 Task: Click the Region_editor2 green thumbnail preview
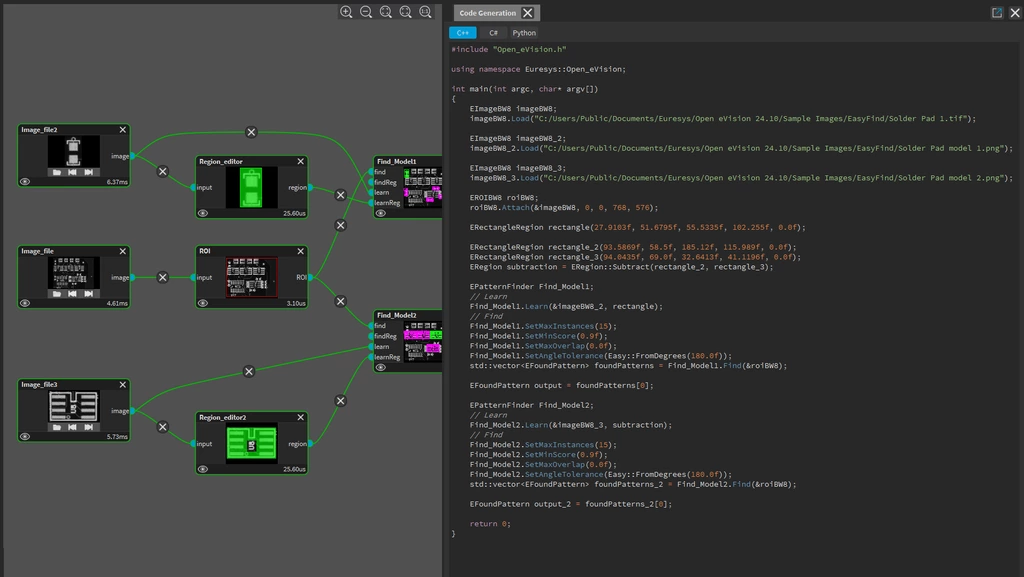(251, 444)
